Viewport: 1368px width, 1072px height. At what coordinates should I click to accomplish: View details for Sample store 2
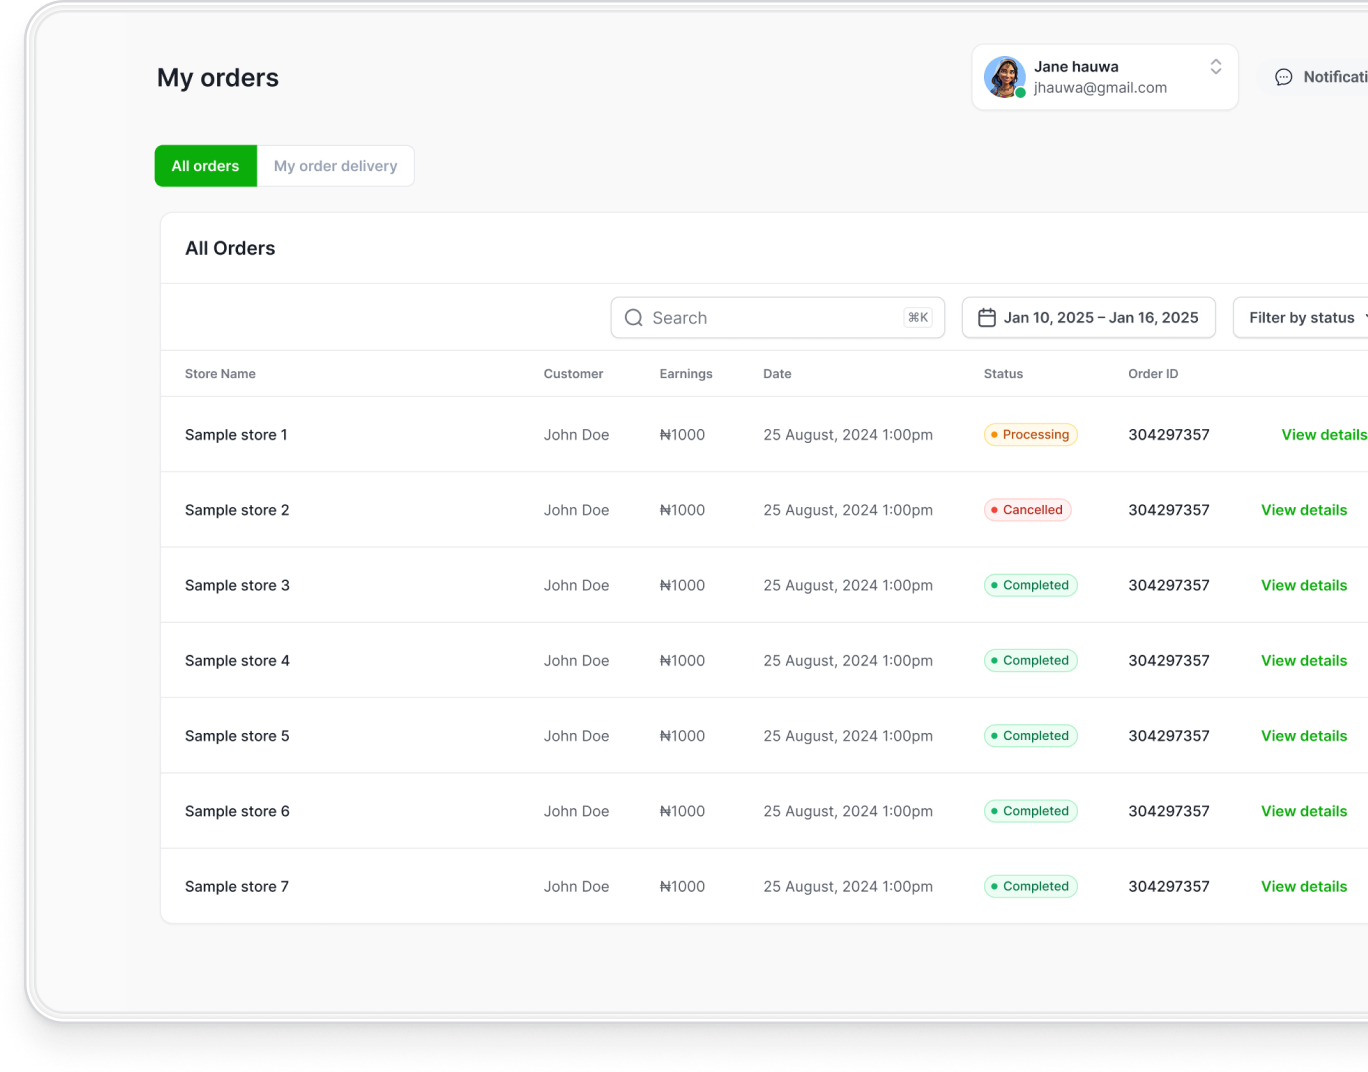click(1303, 510)
